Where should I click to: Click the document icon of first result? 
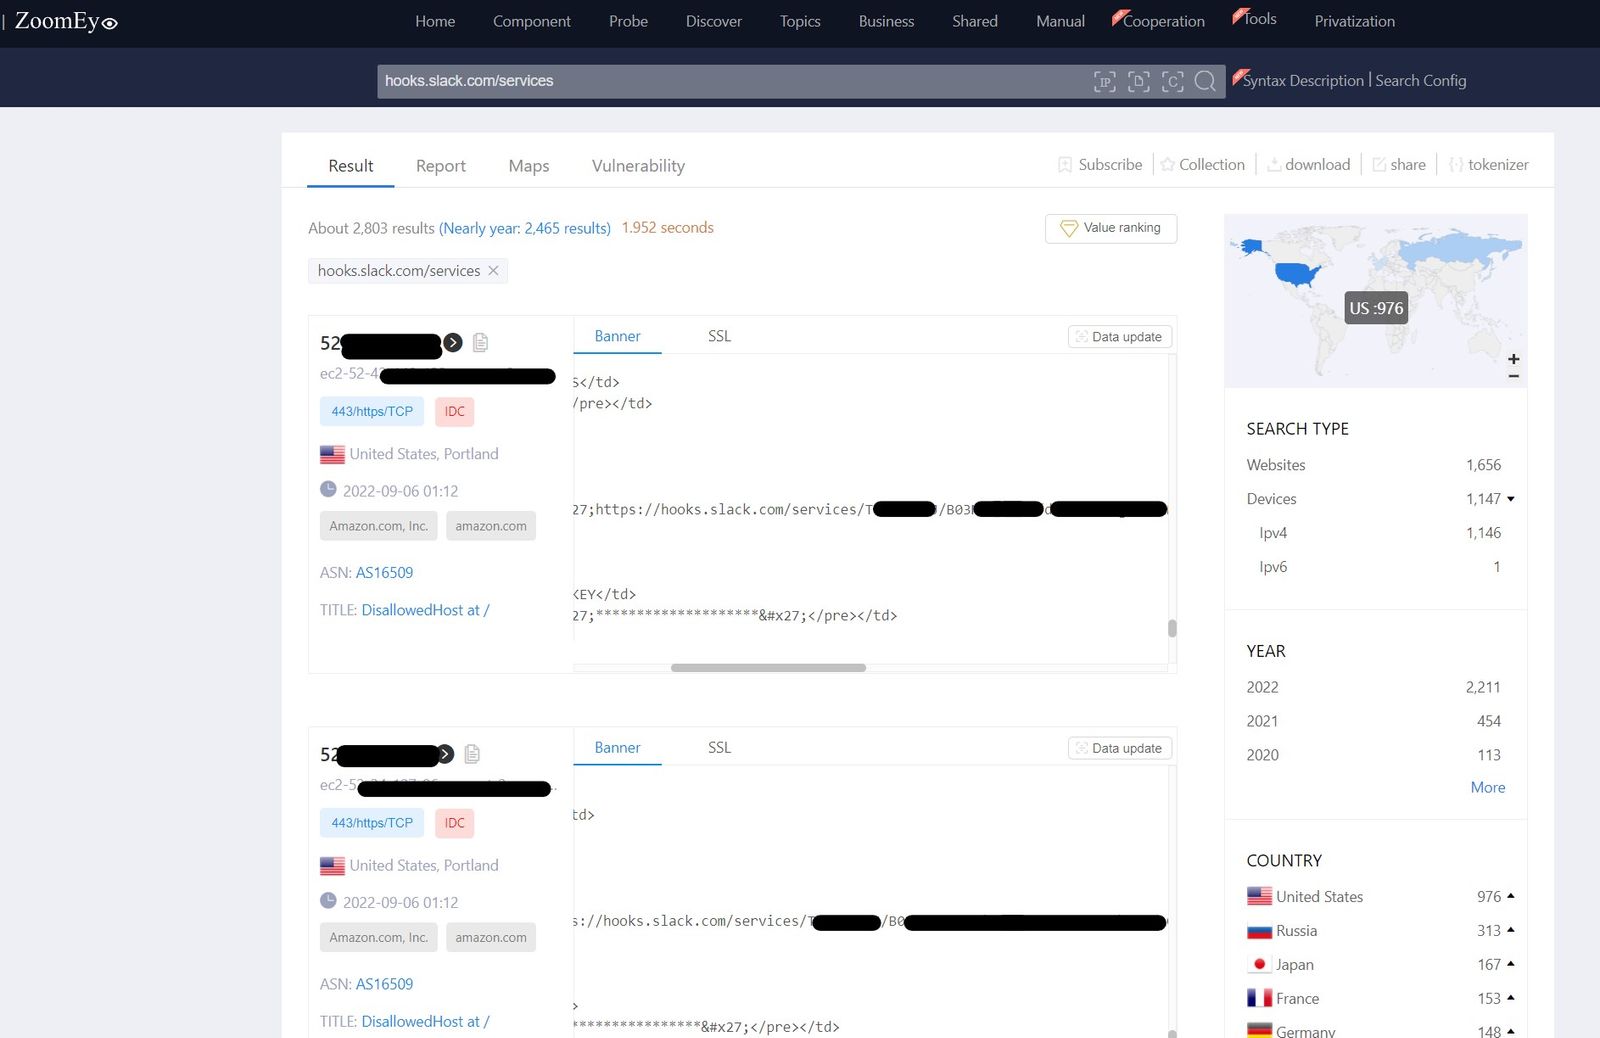pyautogui.click(x=480, y=343)
